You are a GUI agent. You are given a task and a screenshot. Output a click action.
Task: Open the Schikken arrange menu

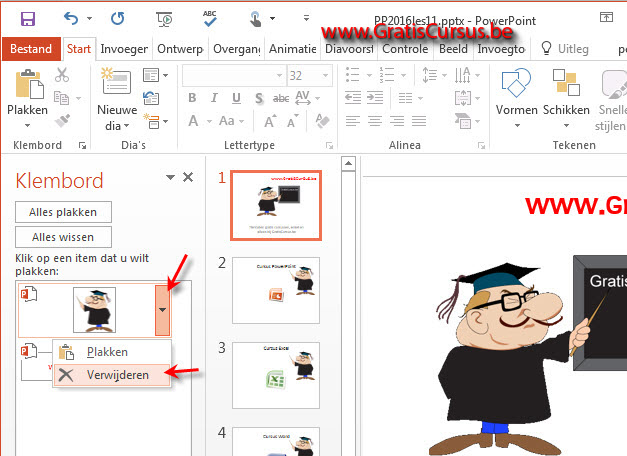click(566, 98)
